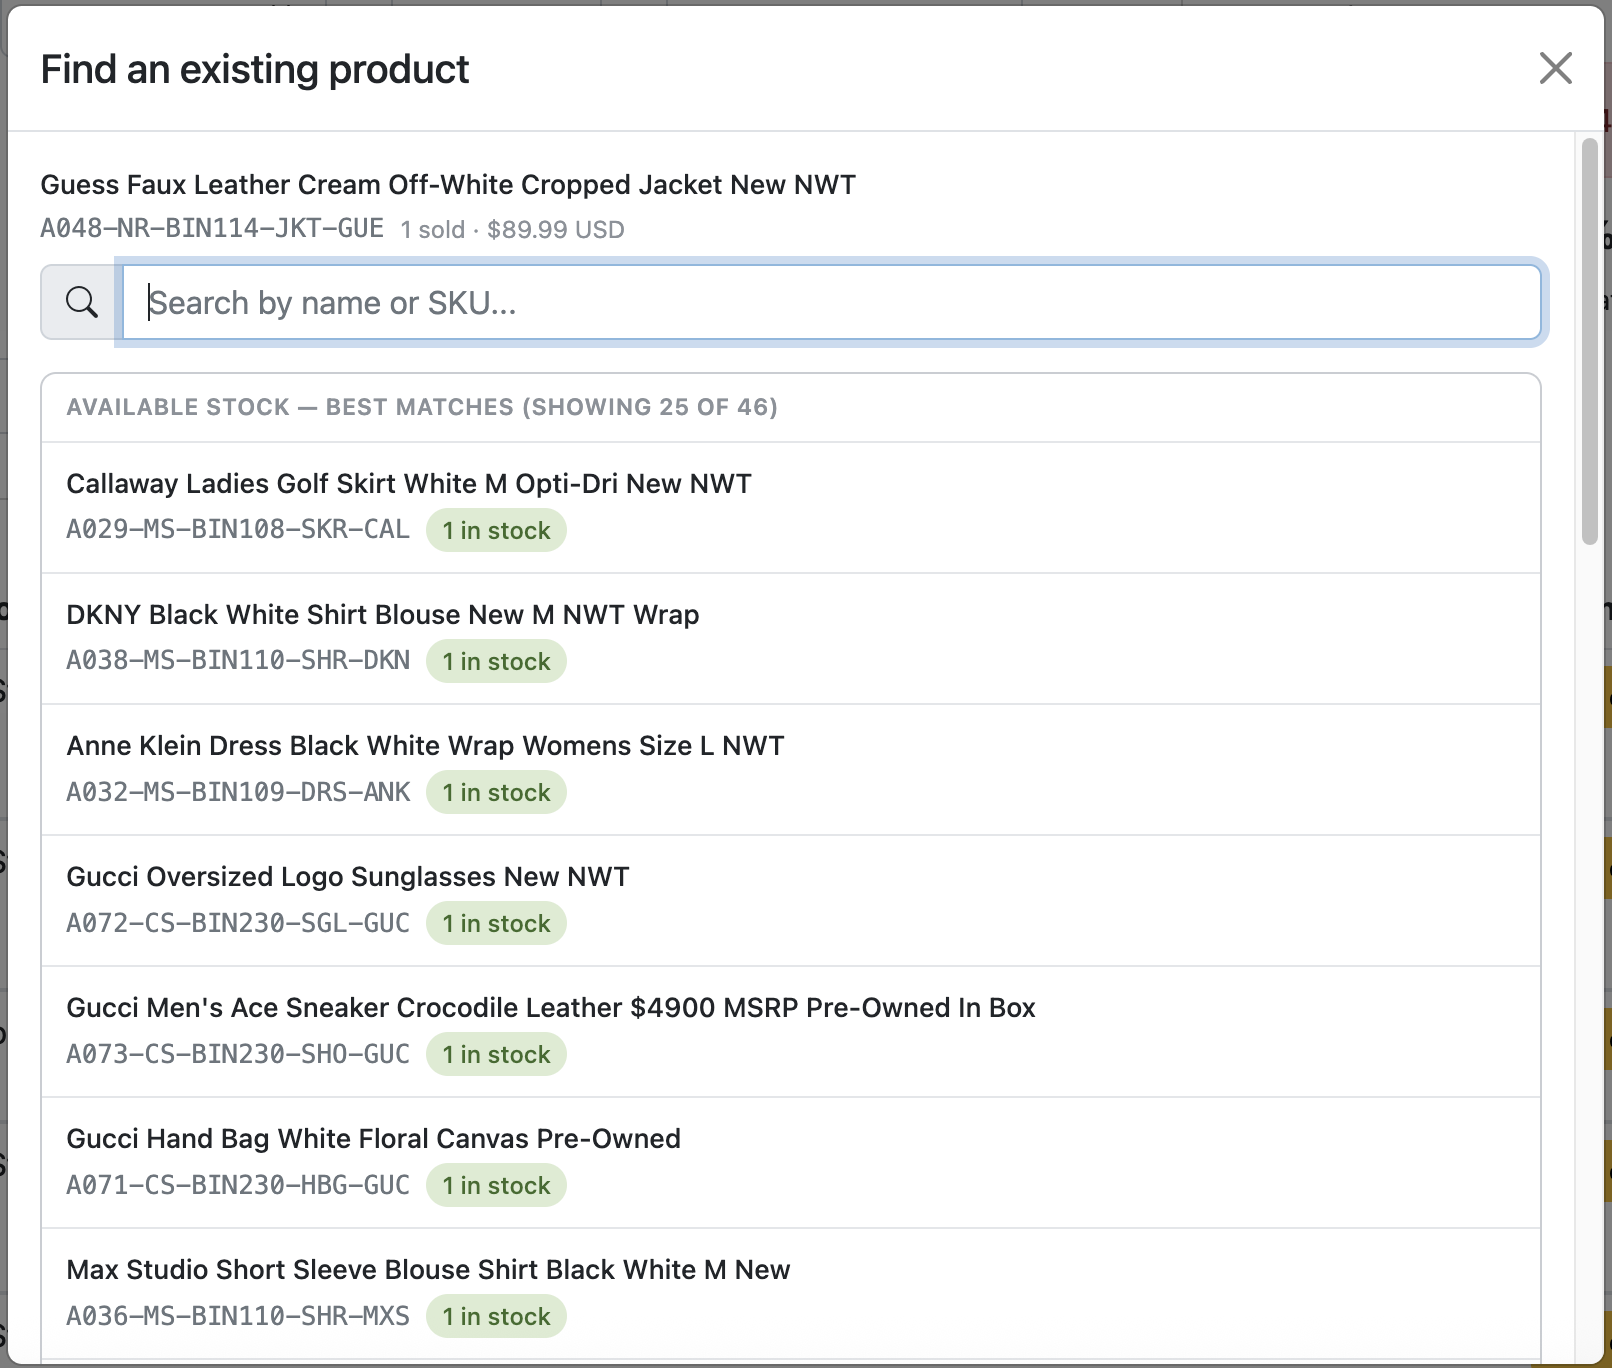Click SKU A029-MS-BIN108-SKR-CAL
The height and width of the screenshot is (1368, 1612).
click(x=238, y=530)
